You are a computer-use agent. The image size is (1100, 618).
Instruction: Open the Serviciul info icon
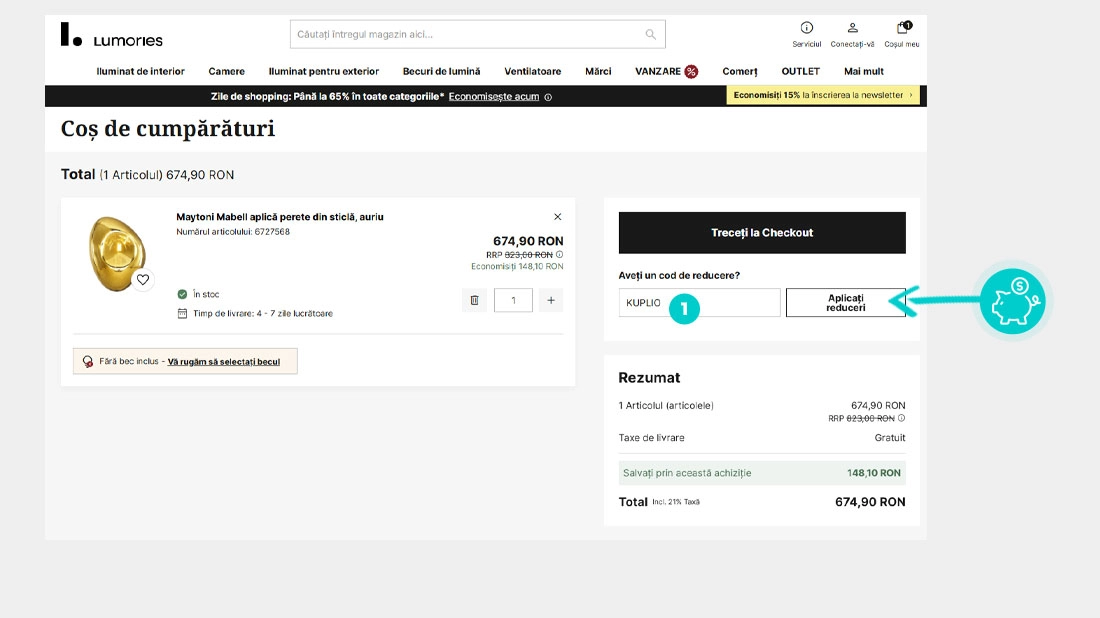point(807,28)
